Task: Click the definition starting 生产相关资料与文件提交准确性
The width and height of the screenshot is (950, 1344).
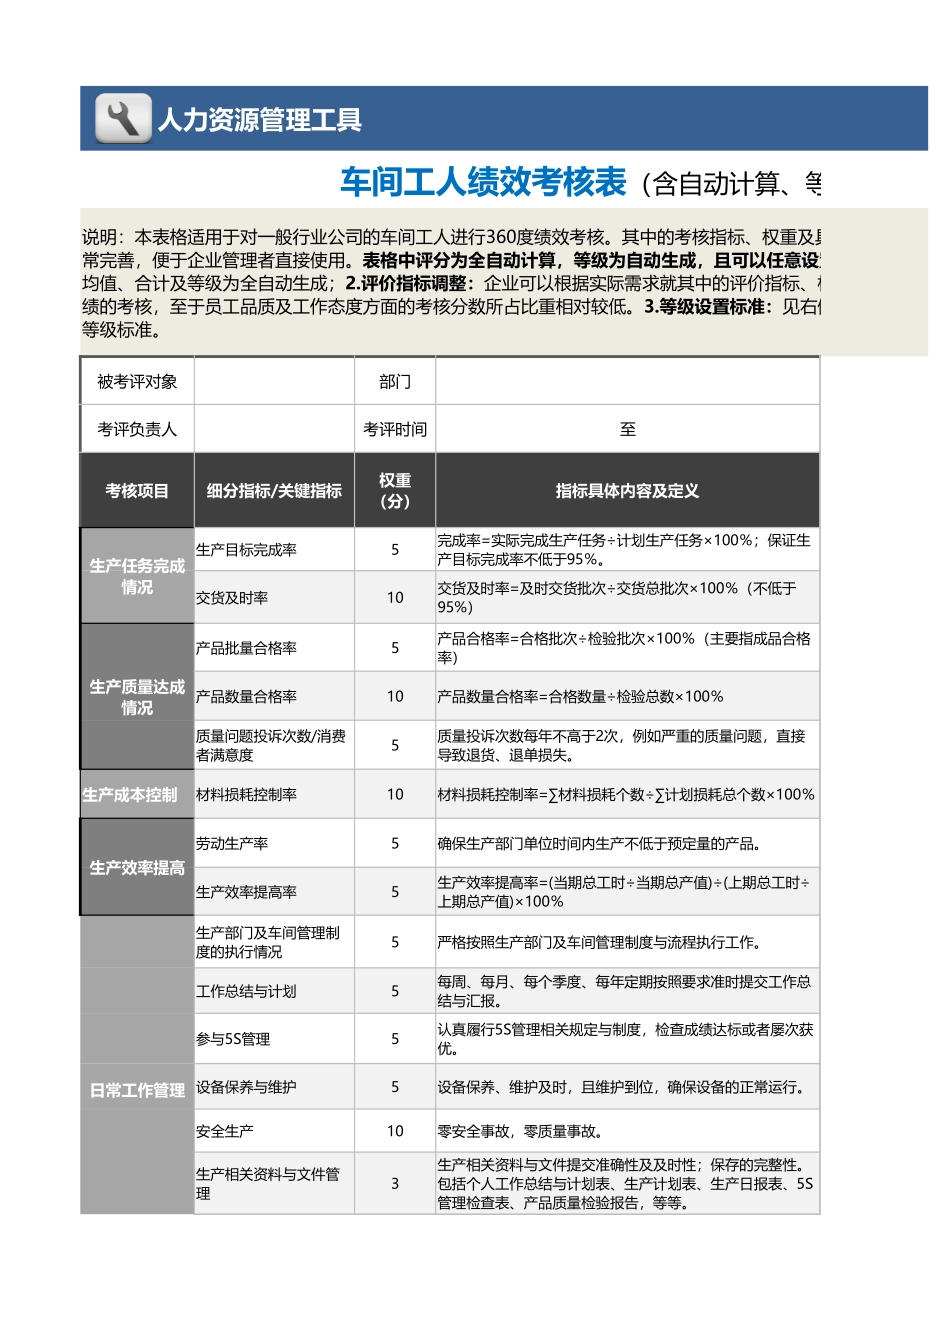Action: [627, 1183]
